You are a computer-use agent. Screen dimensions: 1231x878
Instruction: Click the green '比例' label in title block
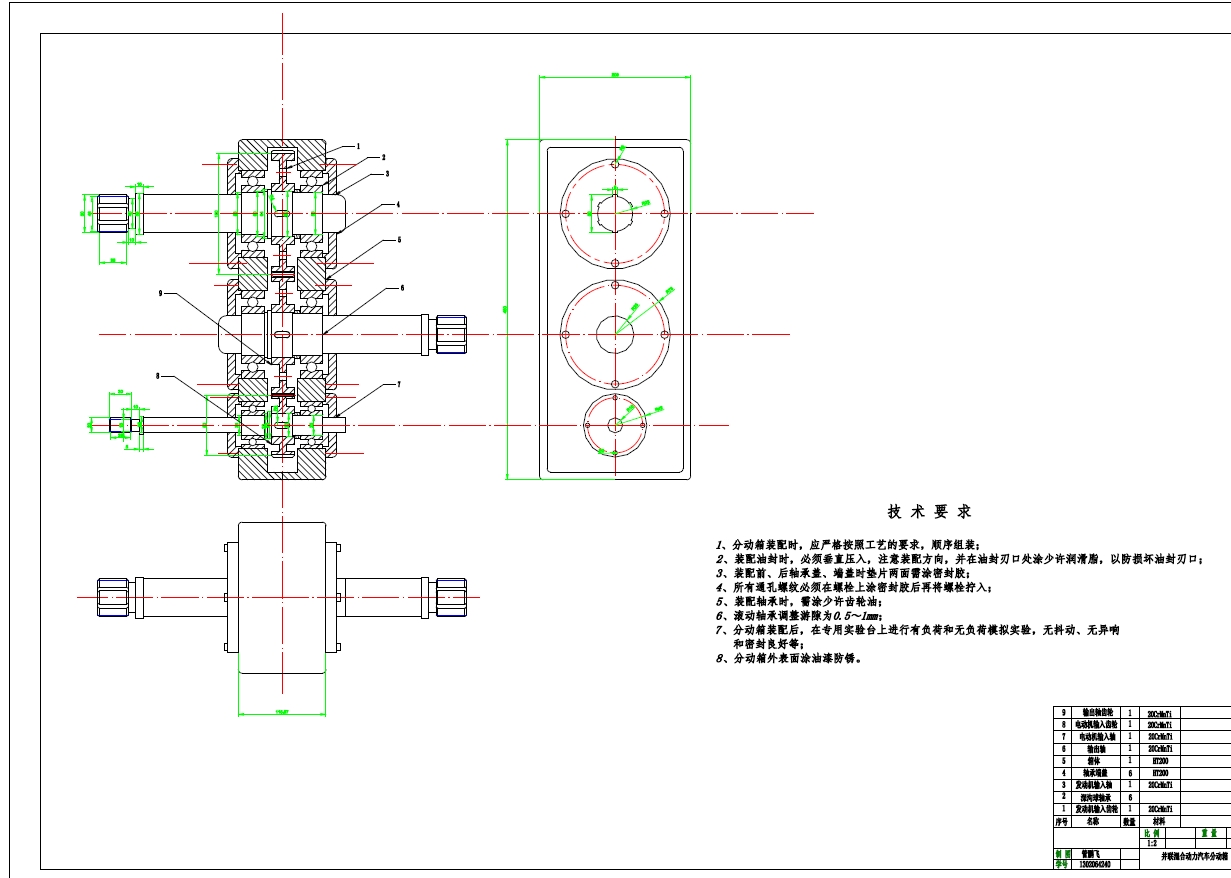[x=1152, y=833]
